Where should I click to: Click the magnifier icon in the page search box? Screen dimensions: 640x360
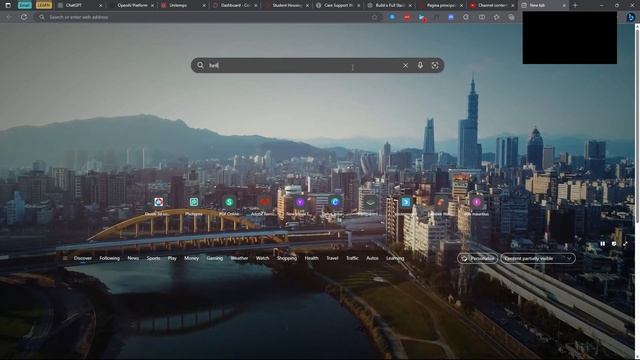click(x=200, y=65)
